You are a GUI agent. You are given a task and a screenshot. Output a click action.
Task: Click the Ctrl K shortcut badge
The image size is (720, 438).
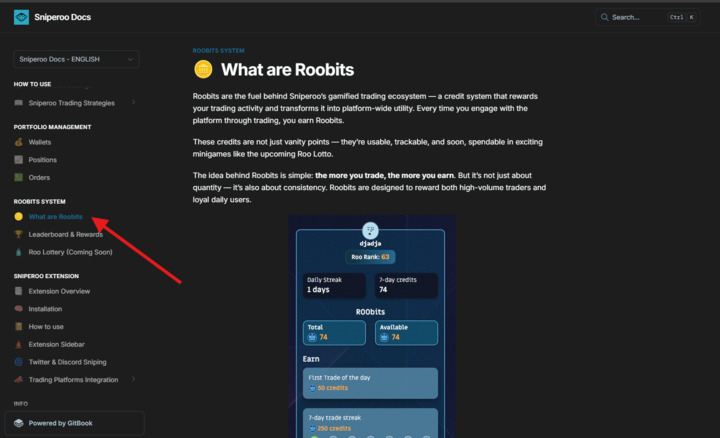[682, 17]
